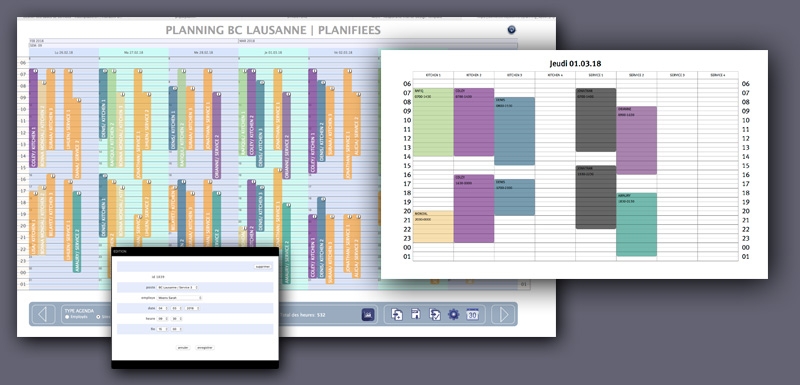Open the settings gear in bottom toolbar
800x385 pixels.
tap(453, 314)
